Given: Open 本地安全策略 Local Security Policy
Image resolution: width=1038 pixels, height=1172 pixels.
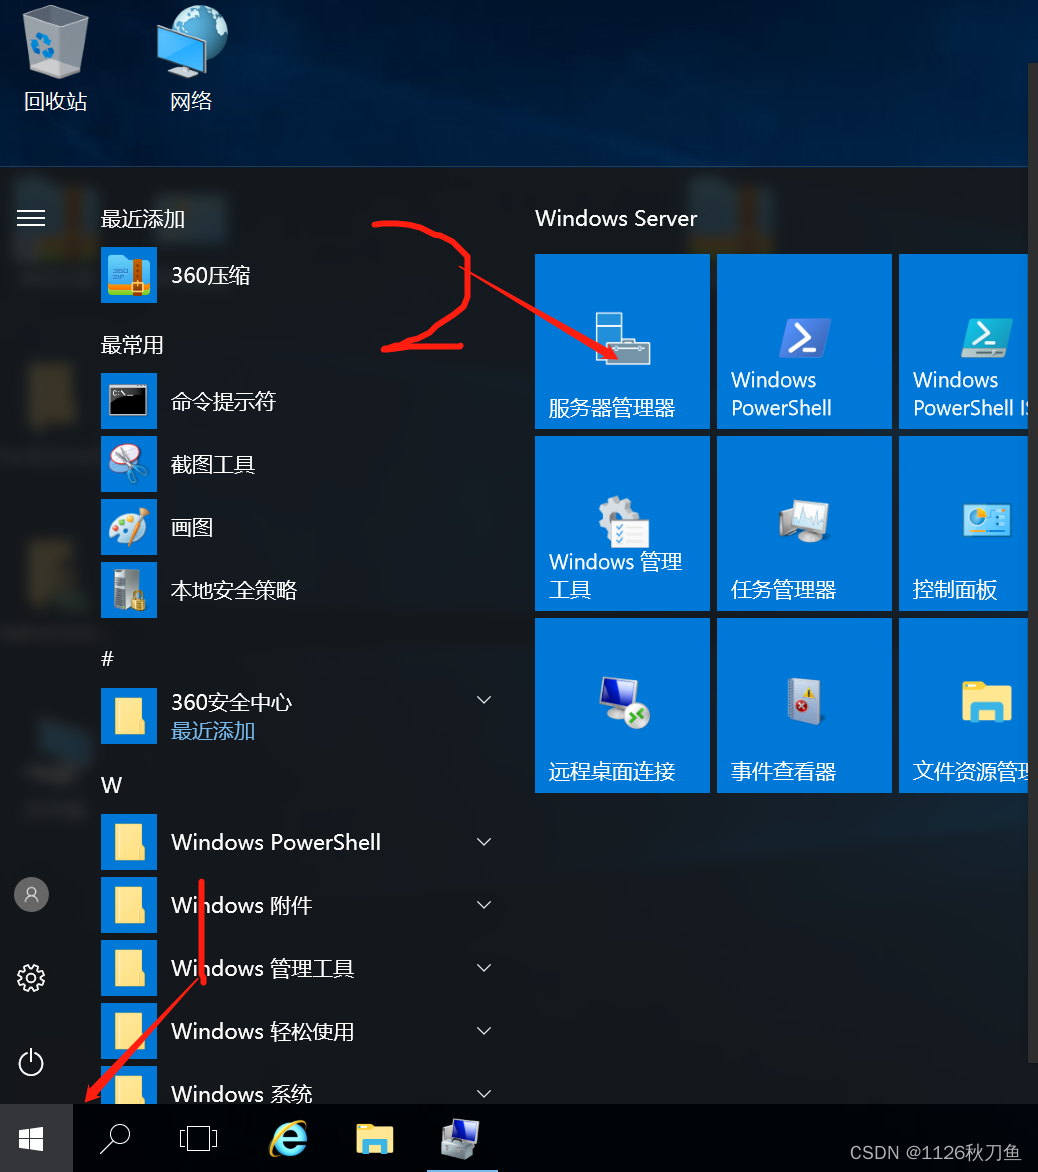Looking at the screenshot, I should [x=299, y=590].
